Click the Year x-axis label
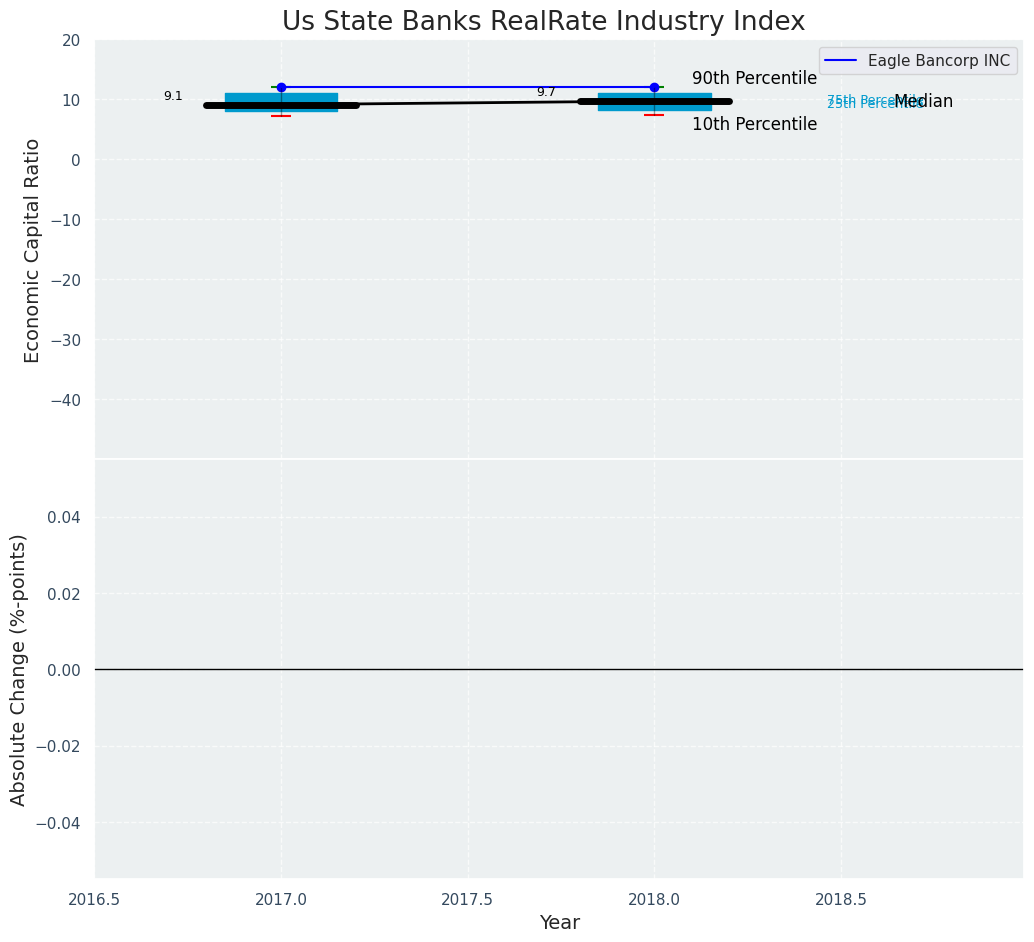The height and width of the screenshot is (942, 1034). click(x=559, y=923)
